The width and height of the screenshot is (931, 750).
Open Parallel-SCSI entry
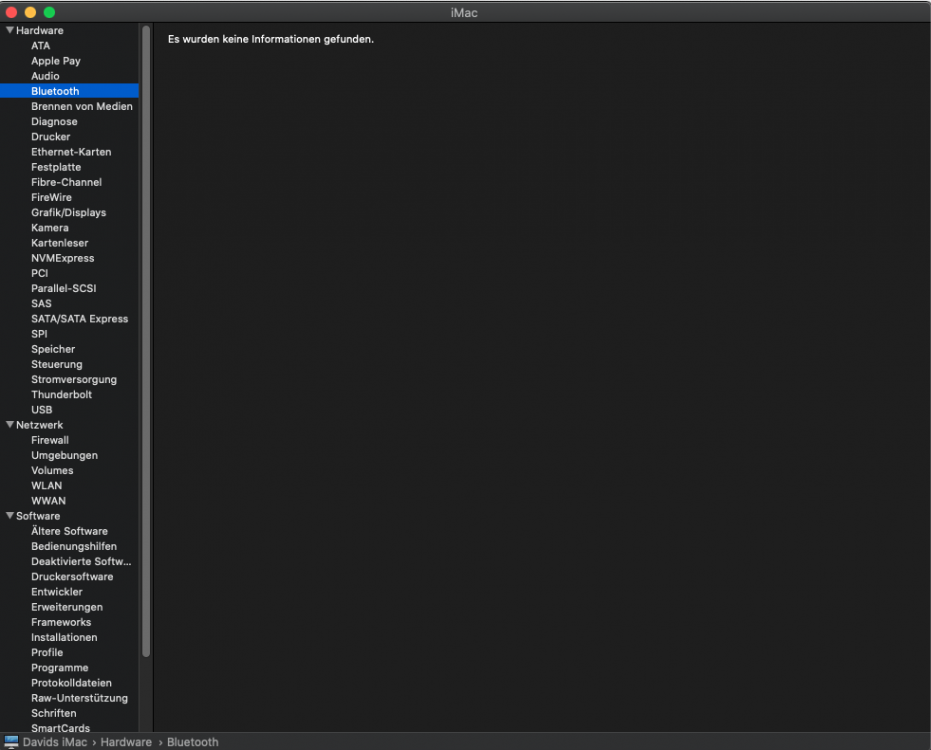click(64, 288)
